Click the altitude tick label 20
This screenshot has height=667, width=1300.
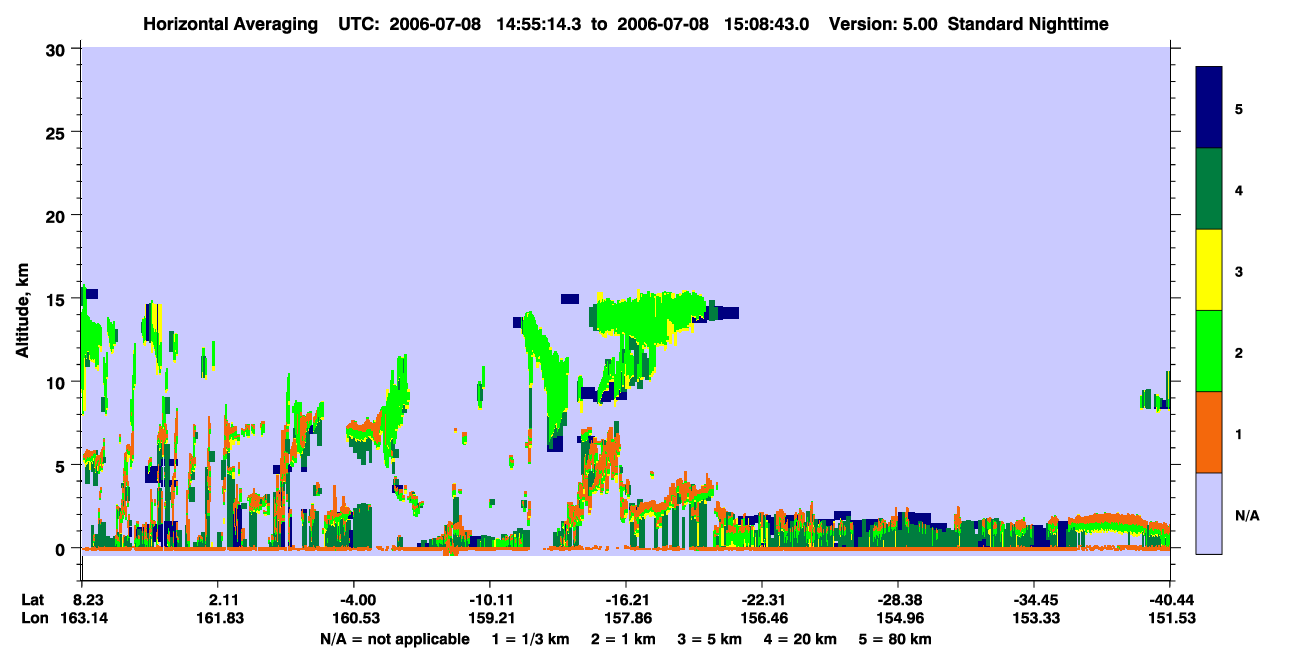[57, 215]
